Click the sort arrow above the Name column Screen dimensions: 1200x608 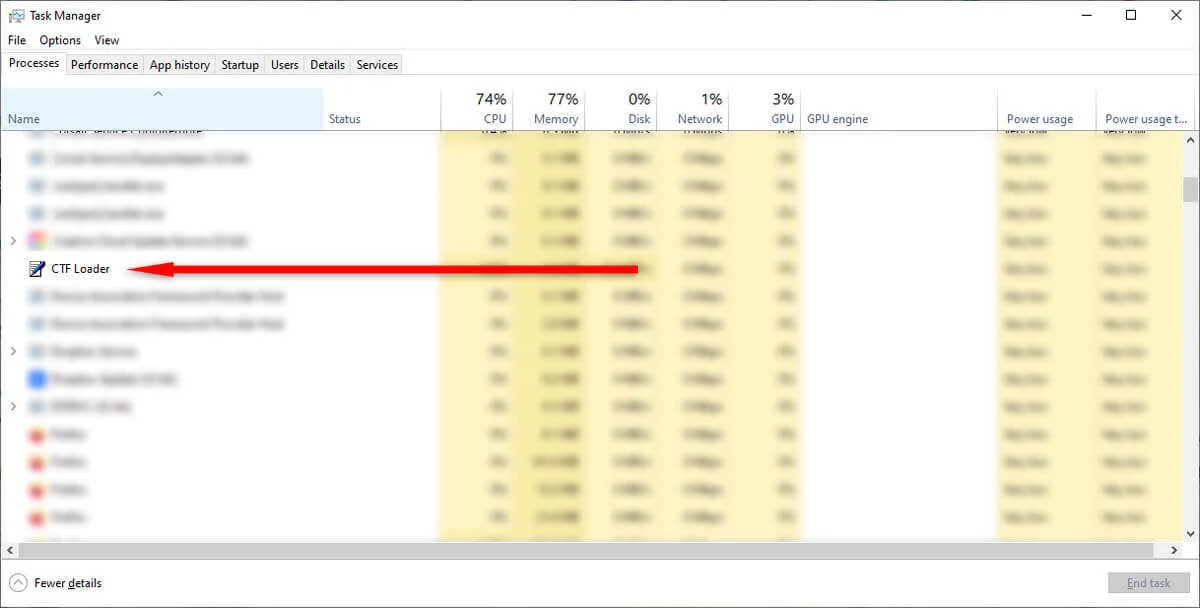[x=158, y=93]
